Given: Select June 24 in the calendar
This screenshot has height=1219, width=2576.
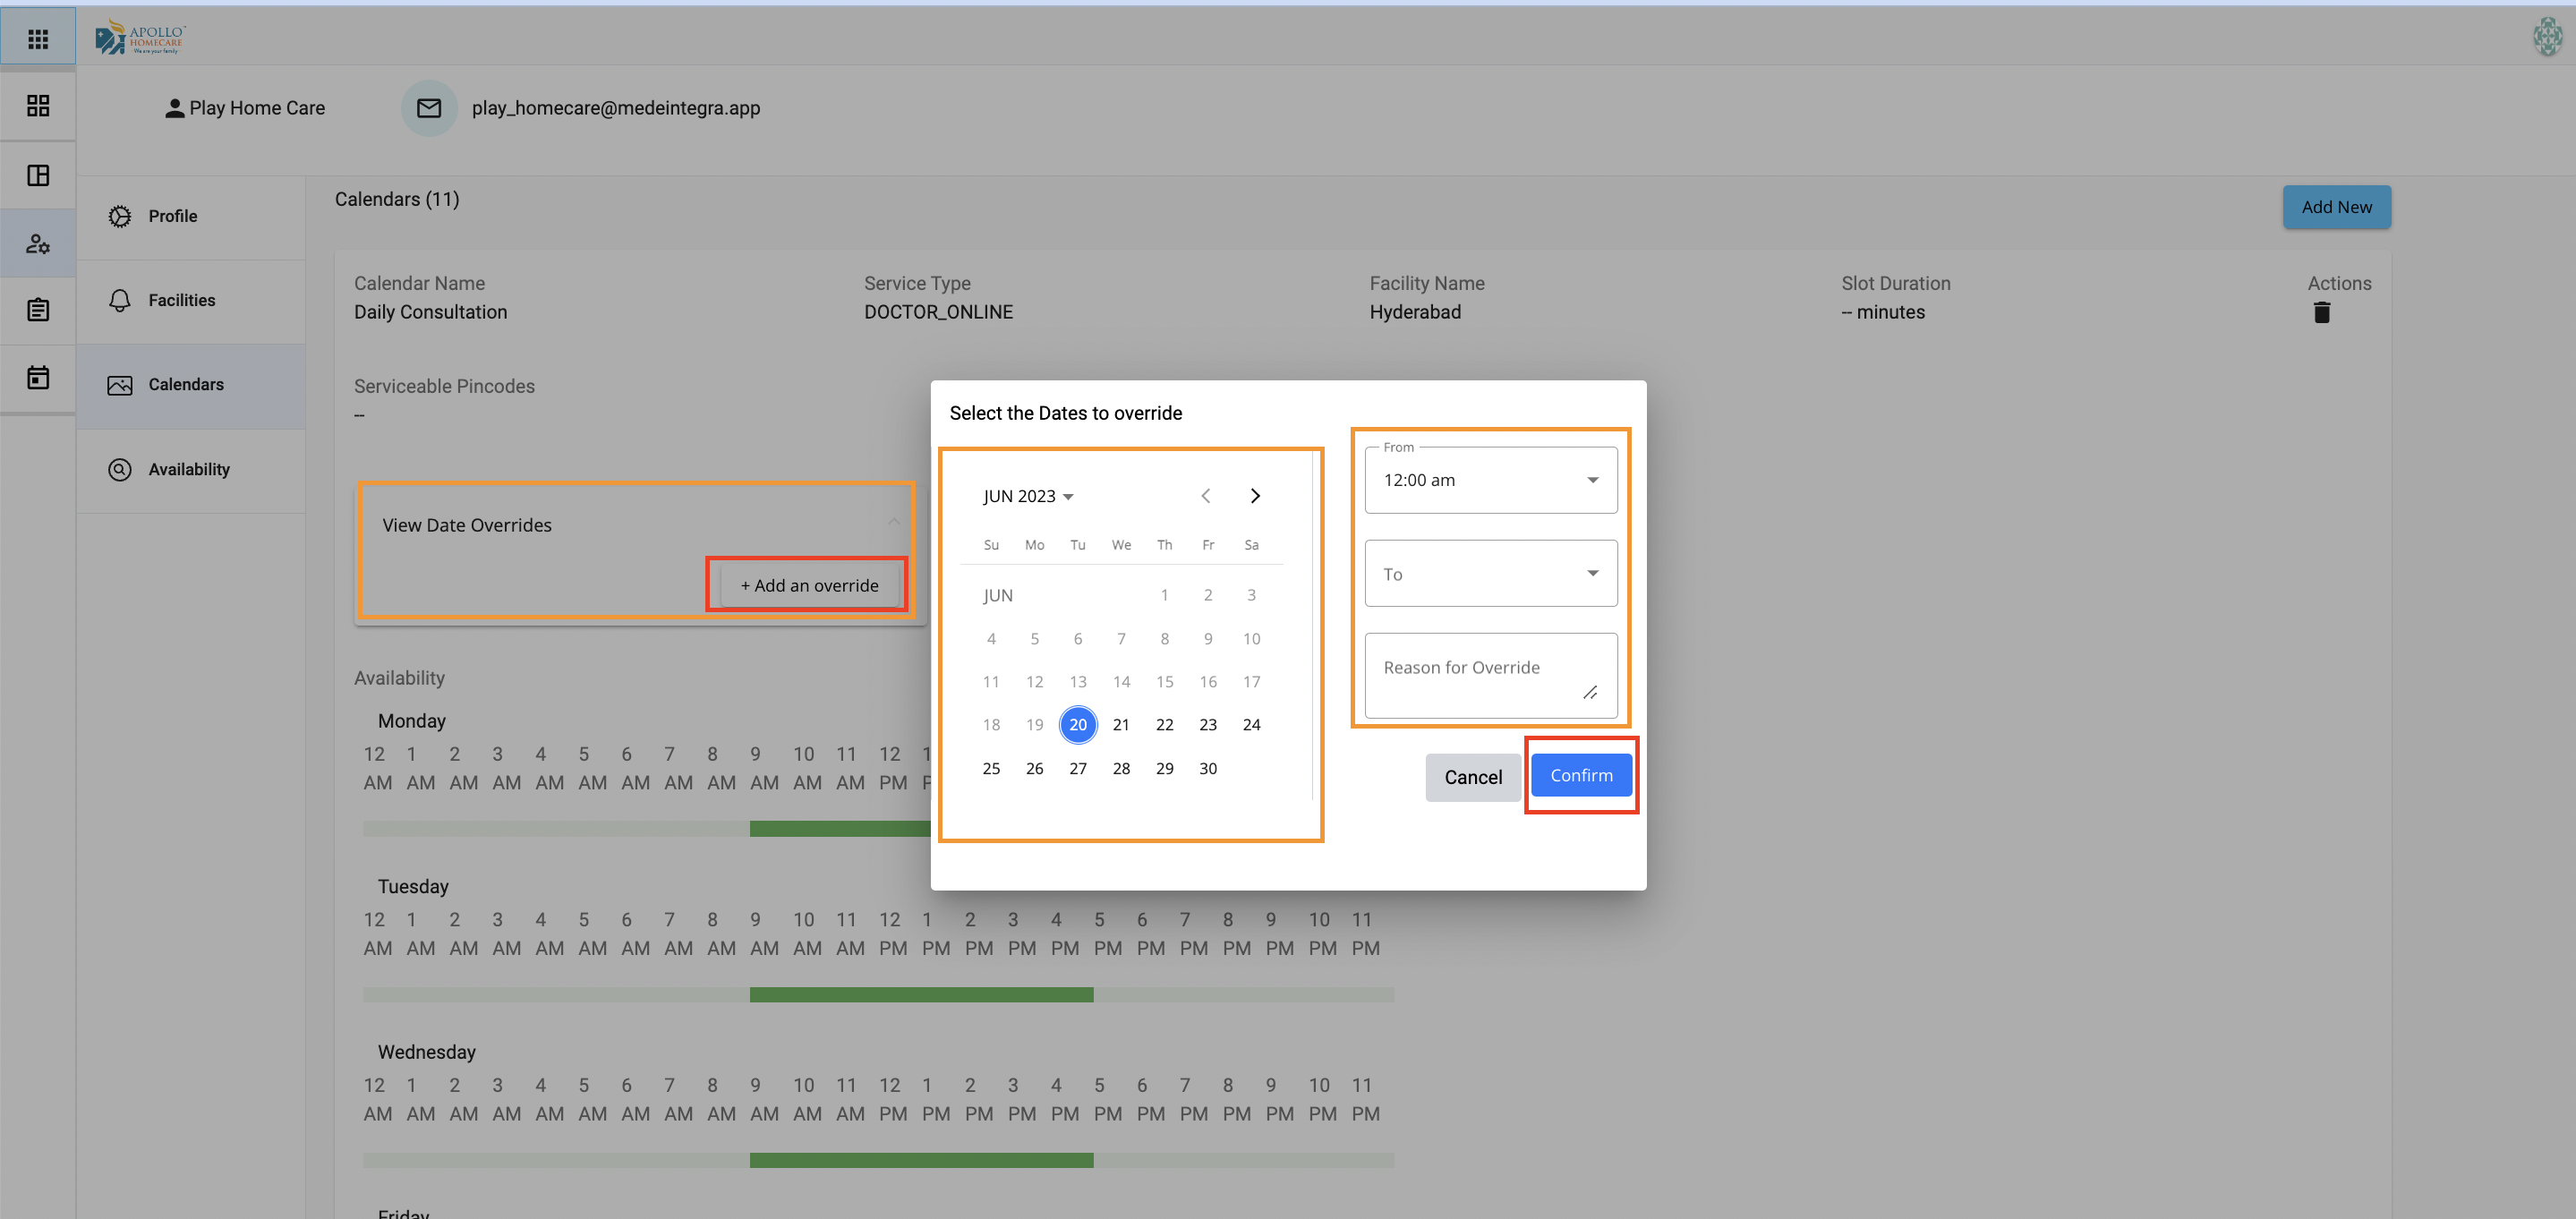Looking at the screenshot, I should [x=1251, y=725].
